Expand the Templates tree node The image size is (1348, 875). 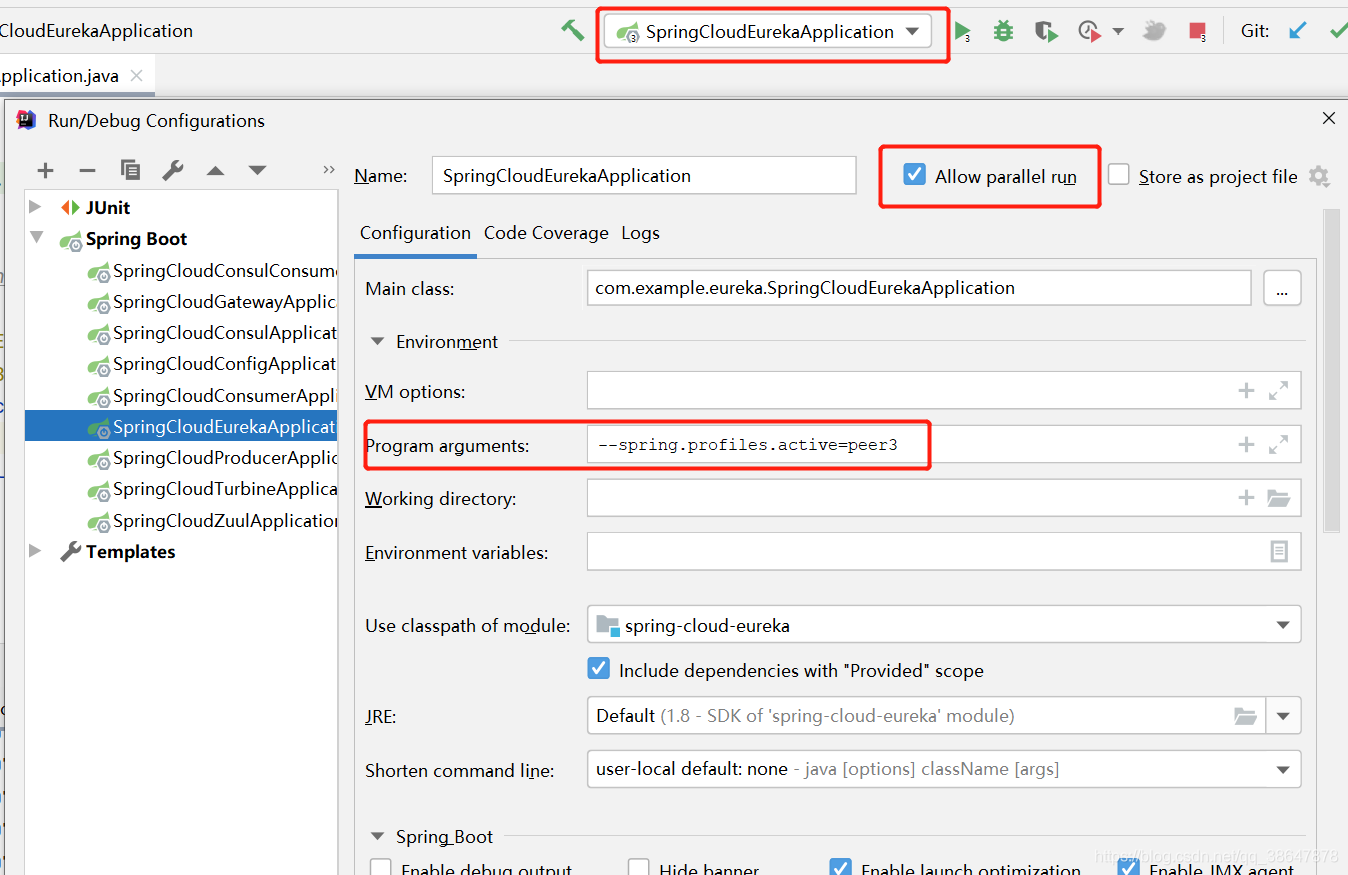(x=36, y=551)
